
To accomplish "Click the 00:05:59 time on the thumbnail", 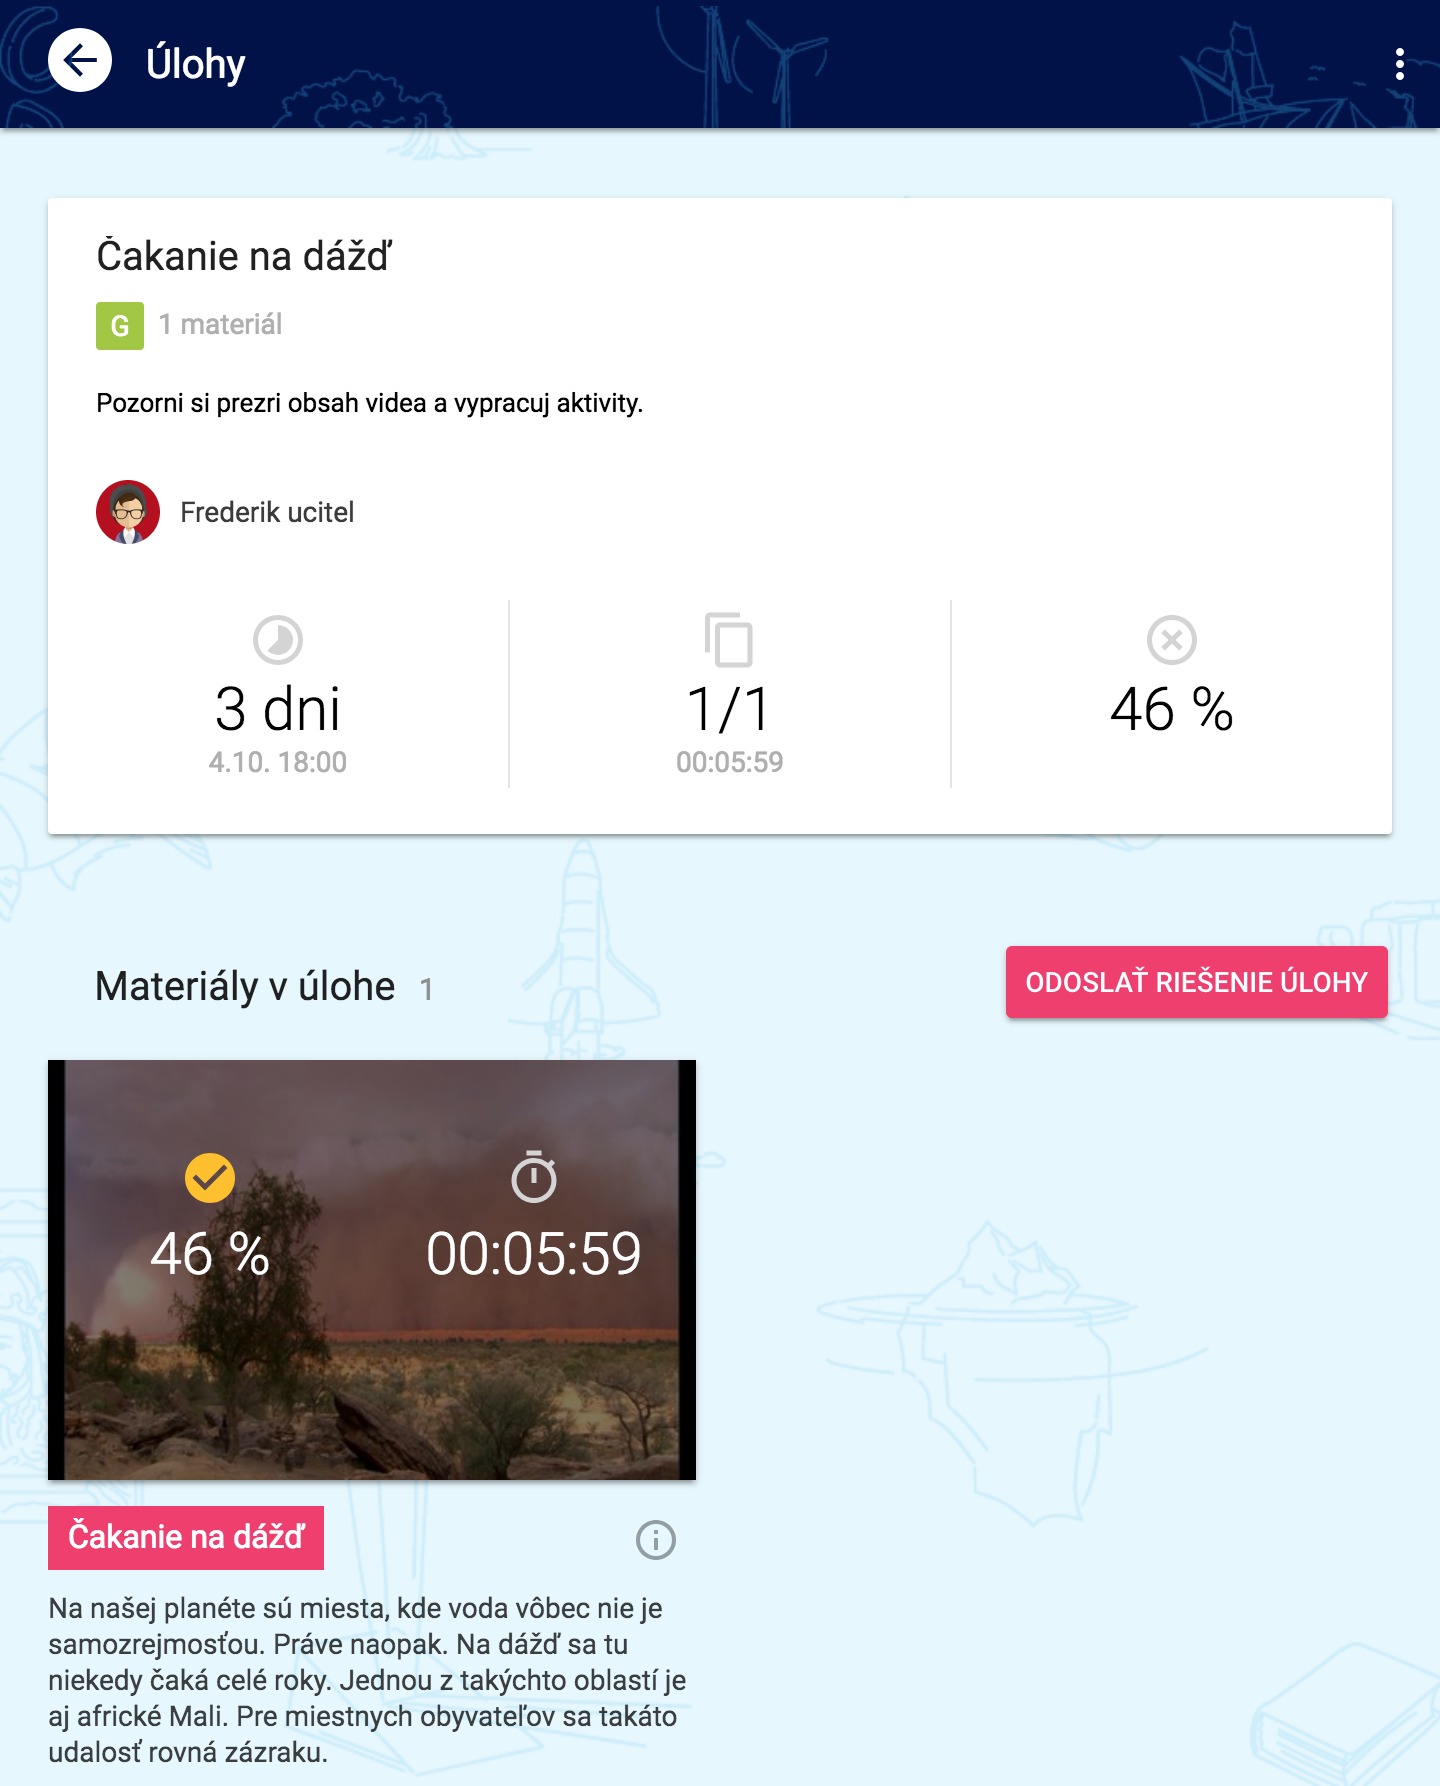I will coord(534,1253).
